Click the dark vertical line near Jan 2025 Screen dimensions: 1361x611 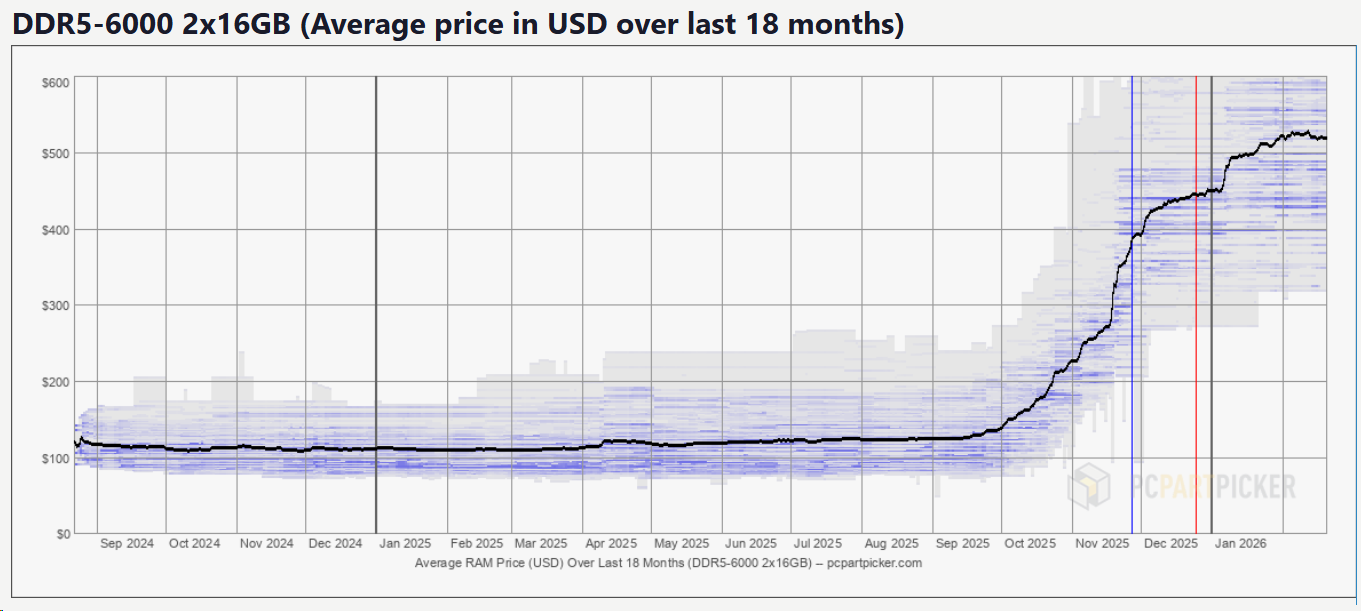point(376,305)
